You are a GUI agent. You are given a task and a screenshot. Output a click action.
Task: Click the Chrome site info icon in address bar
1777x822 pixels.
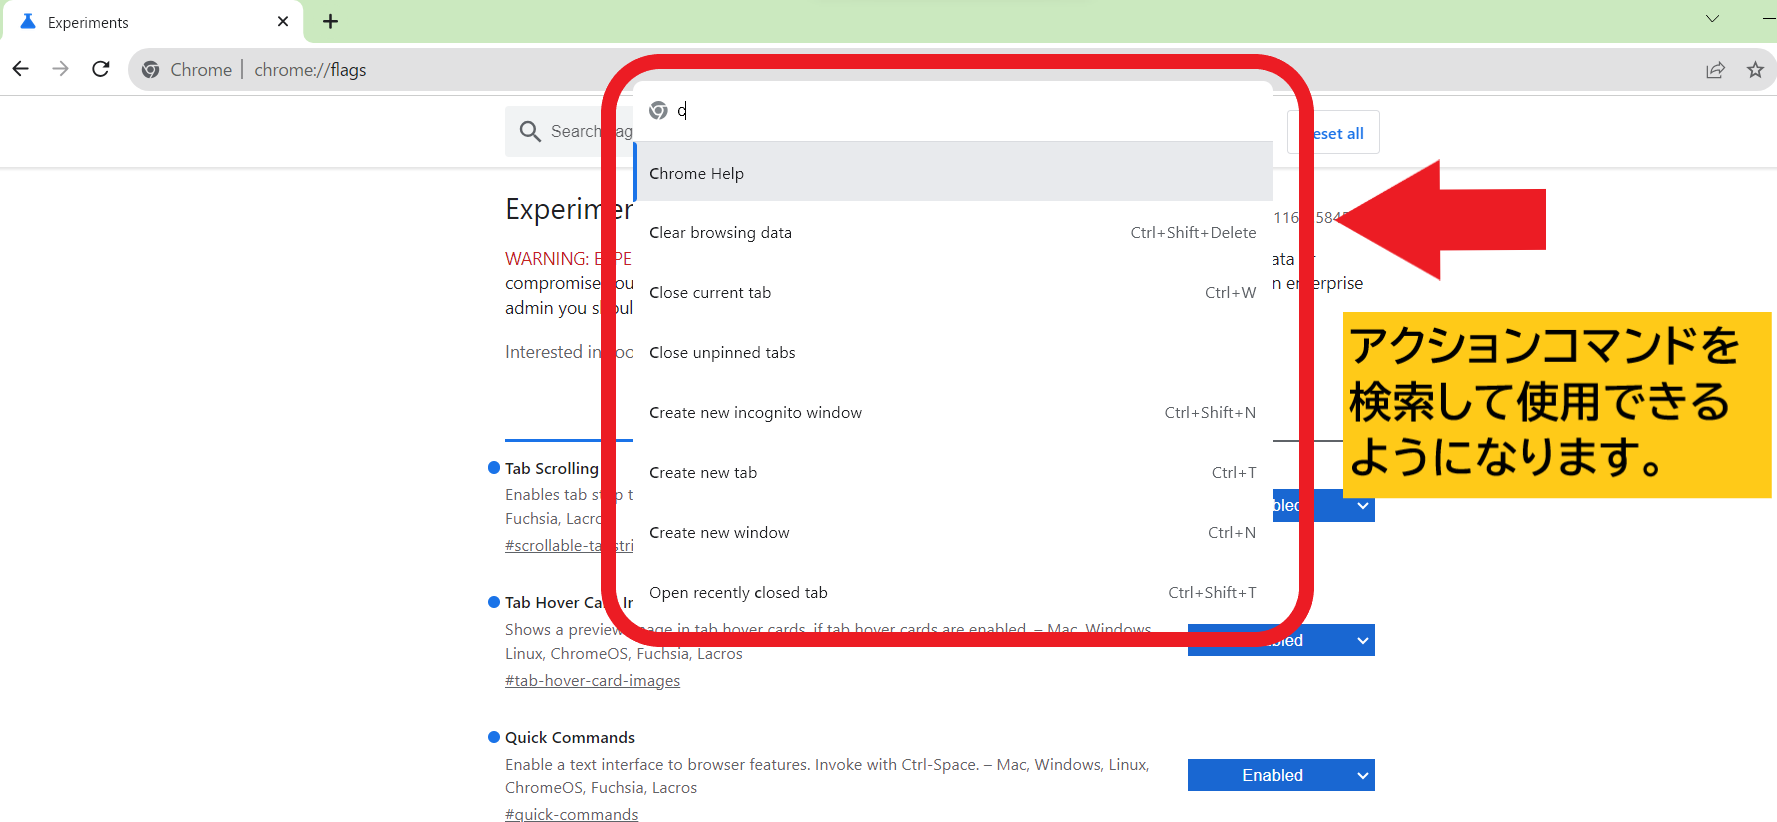(151, 69)
